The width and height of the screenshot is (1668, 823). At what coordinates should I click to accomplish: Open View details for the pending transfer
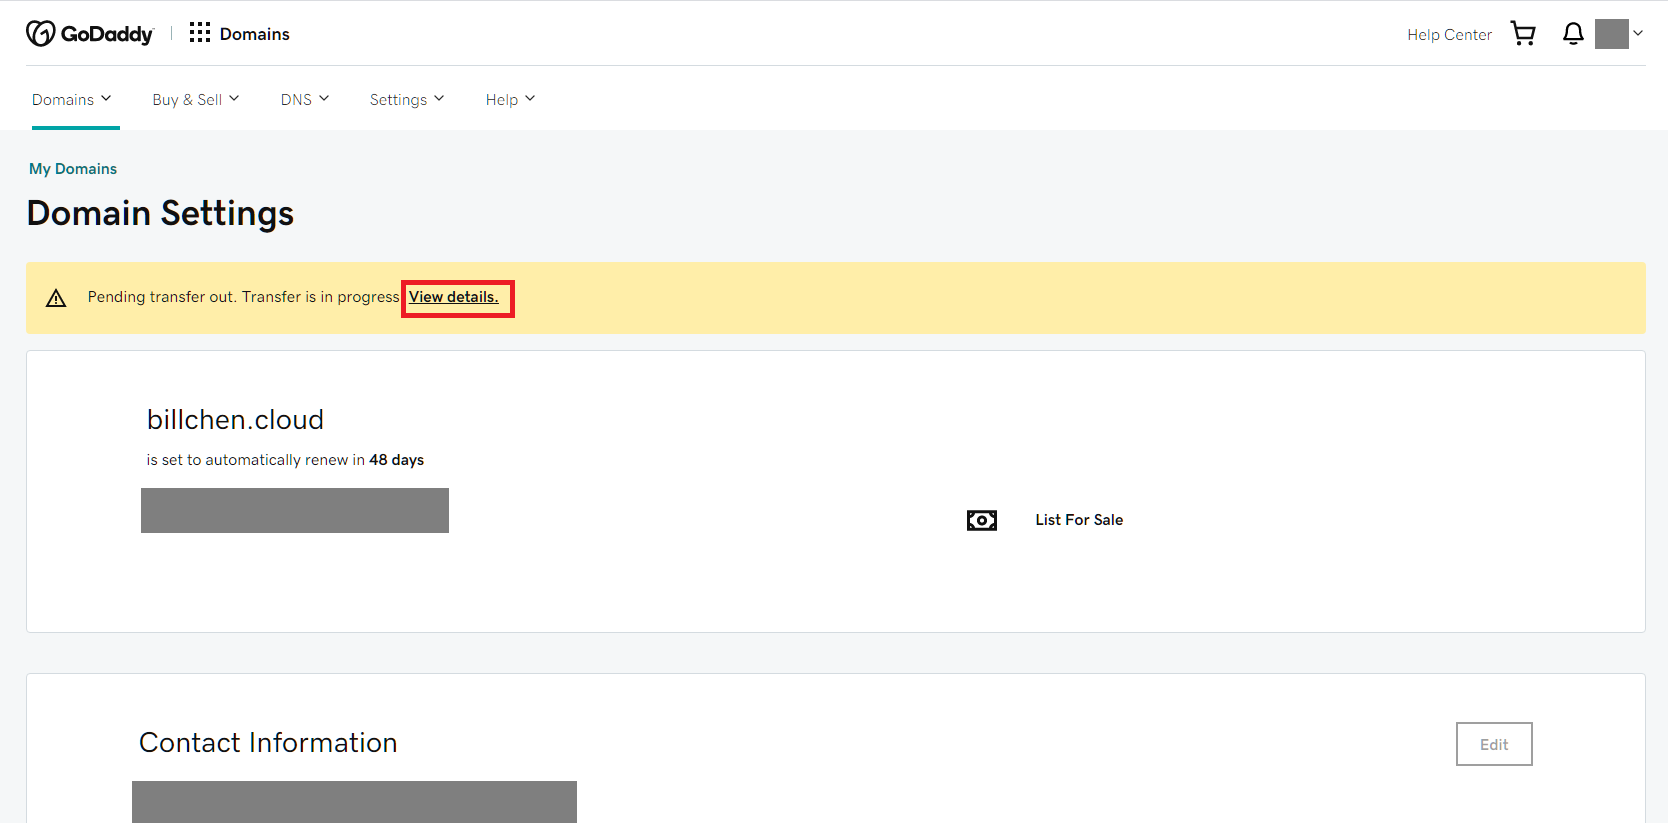click(454, 297)
